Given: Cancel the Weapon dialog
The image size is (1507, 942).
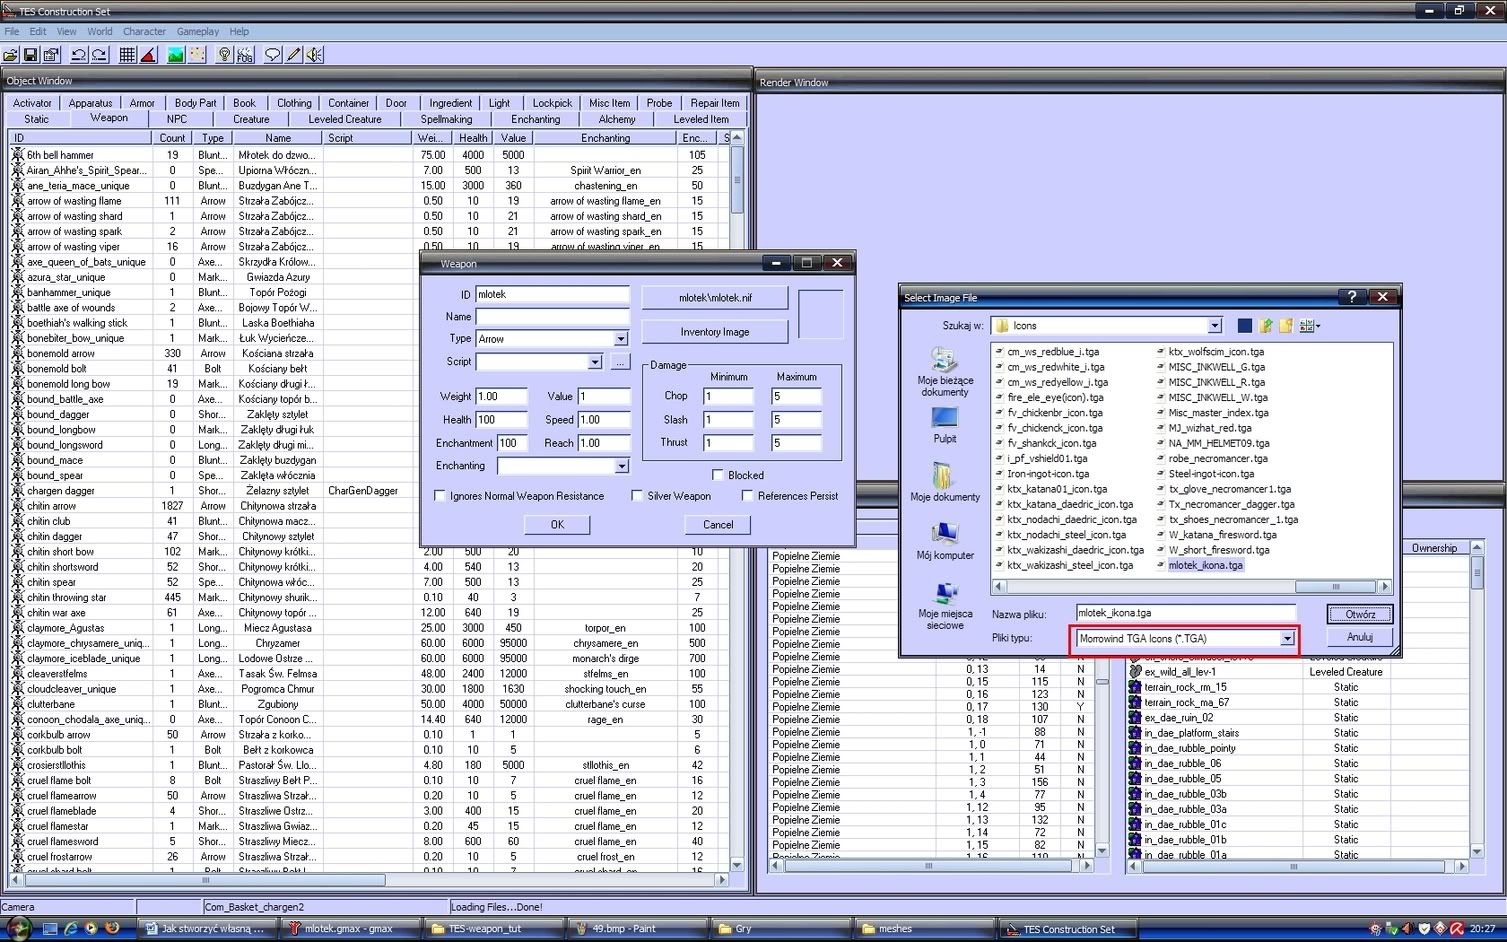Looking at the screenshot, I should (718, 525).
